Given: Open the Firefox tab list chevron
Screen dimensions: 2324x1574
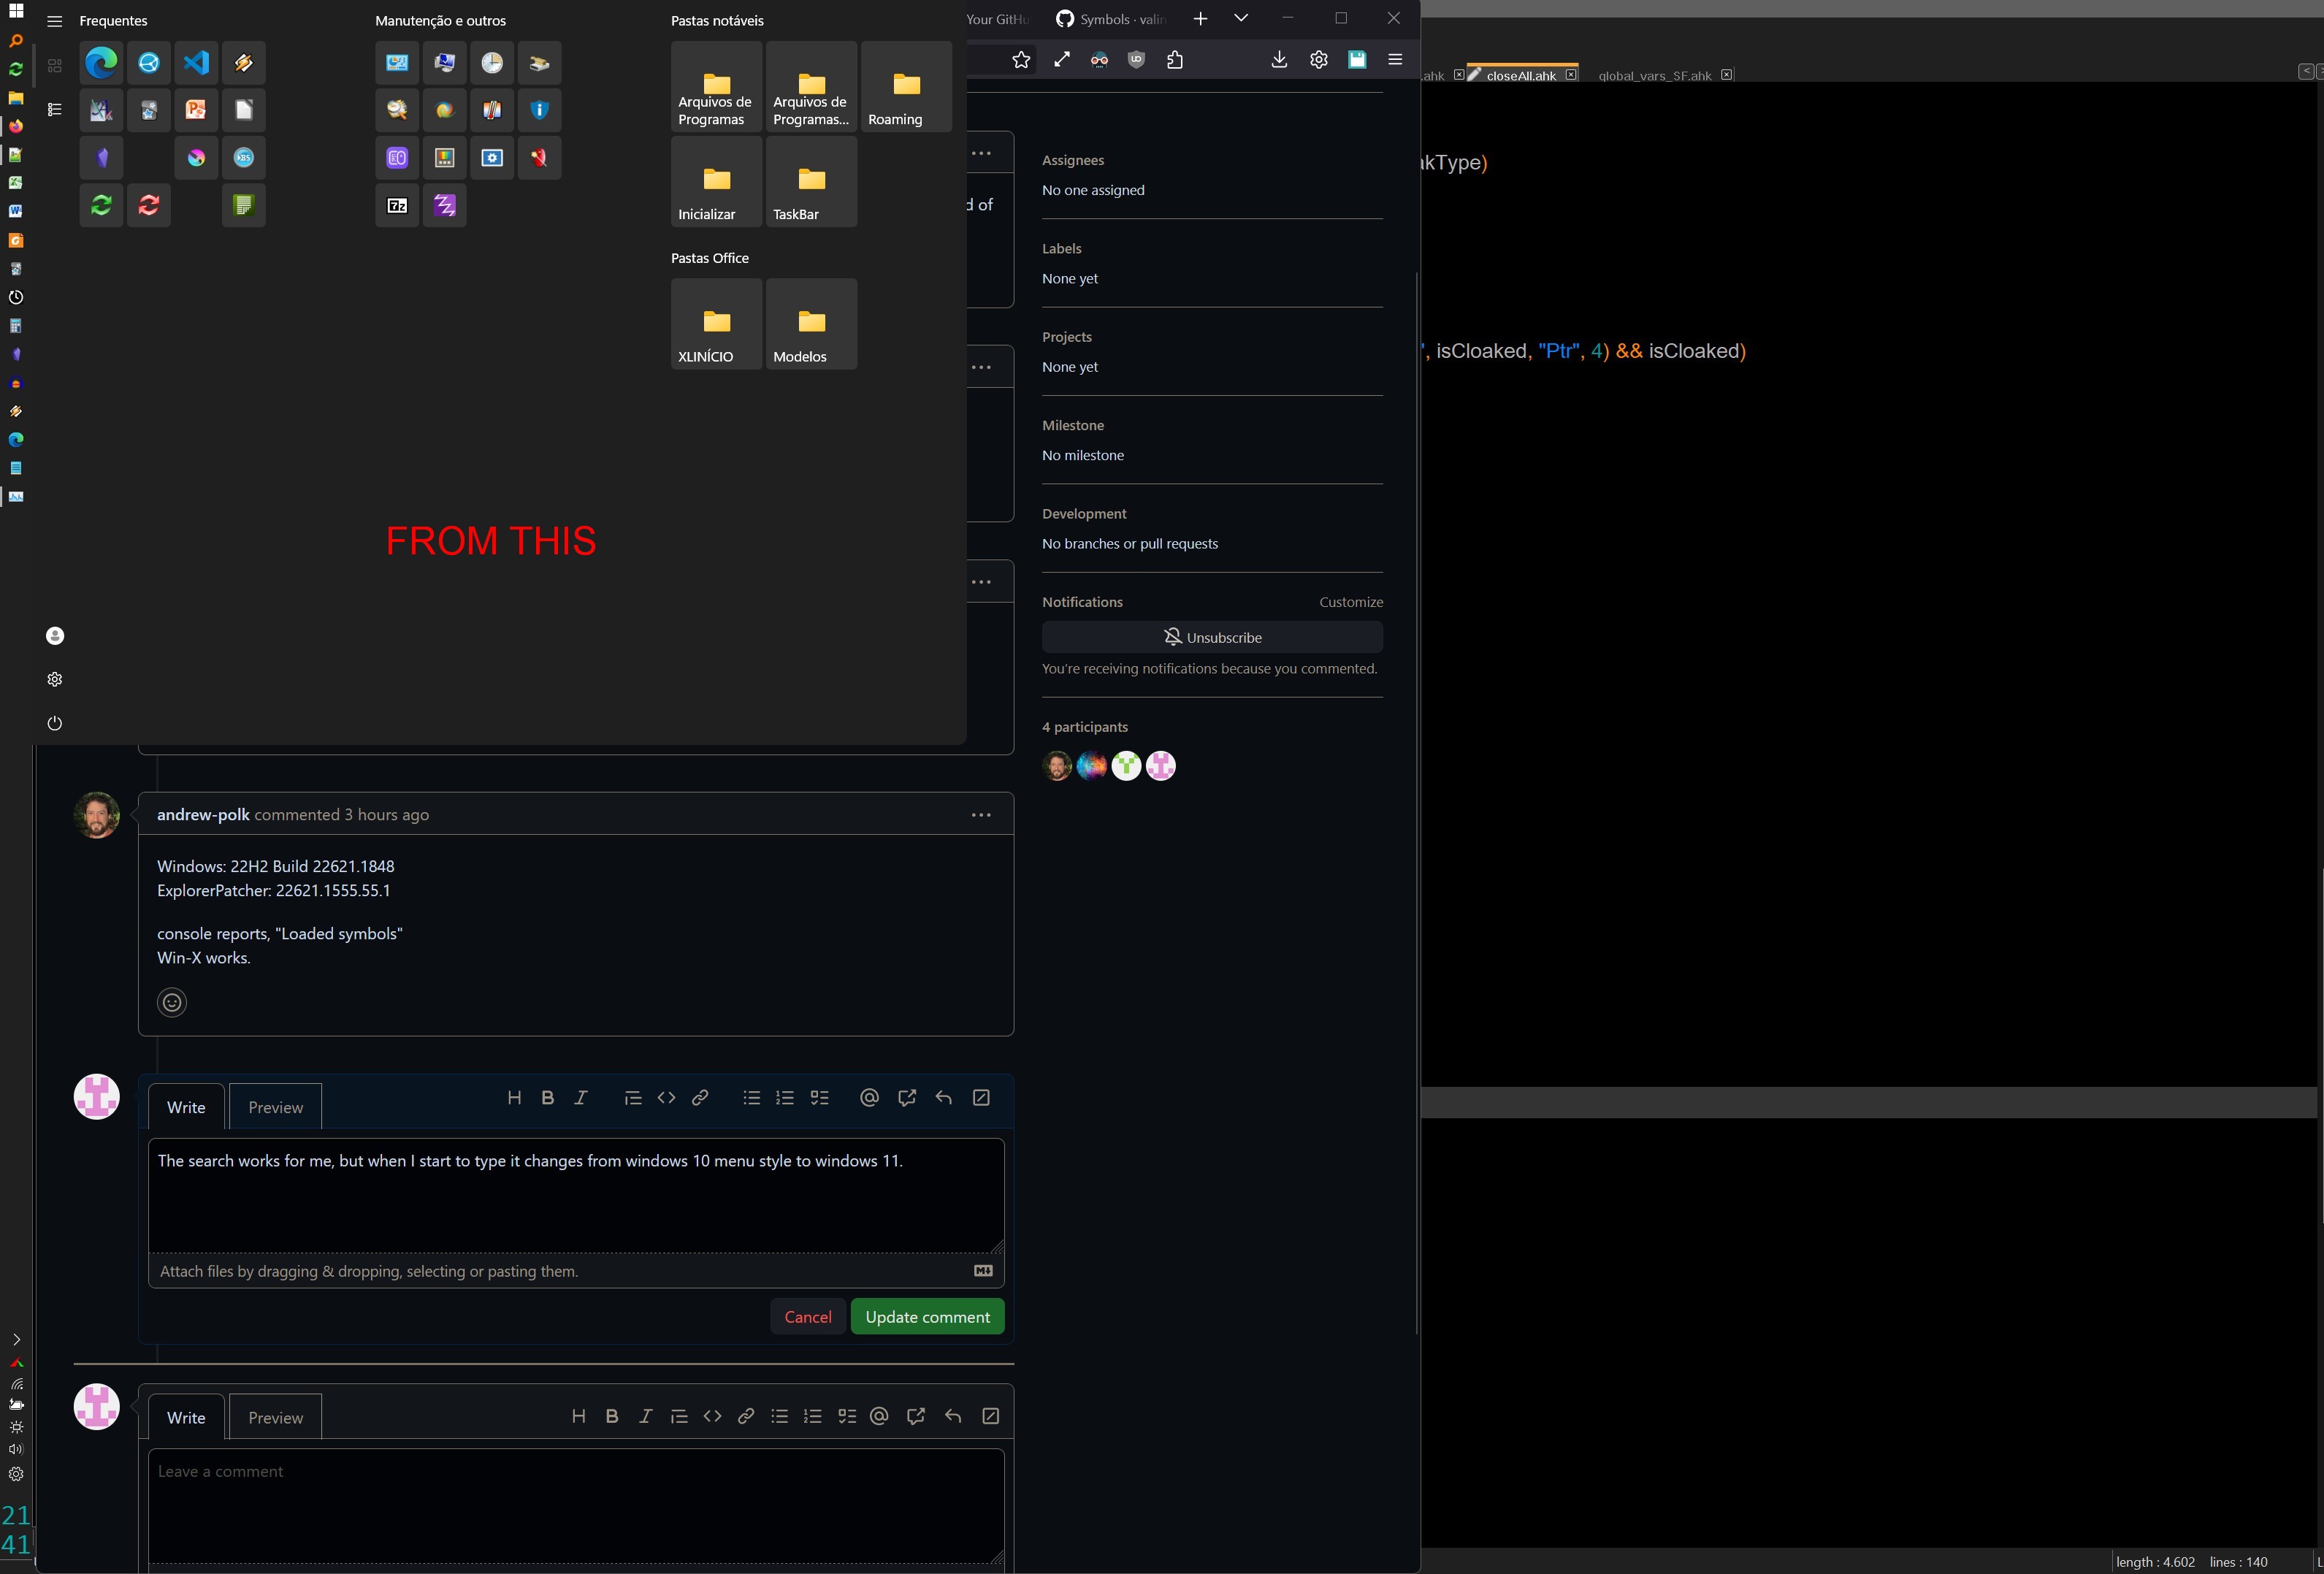Looking at the screenshot, I should coord(1241,18).
